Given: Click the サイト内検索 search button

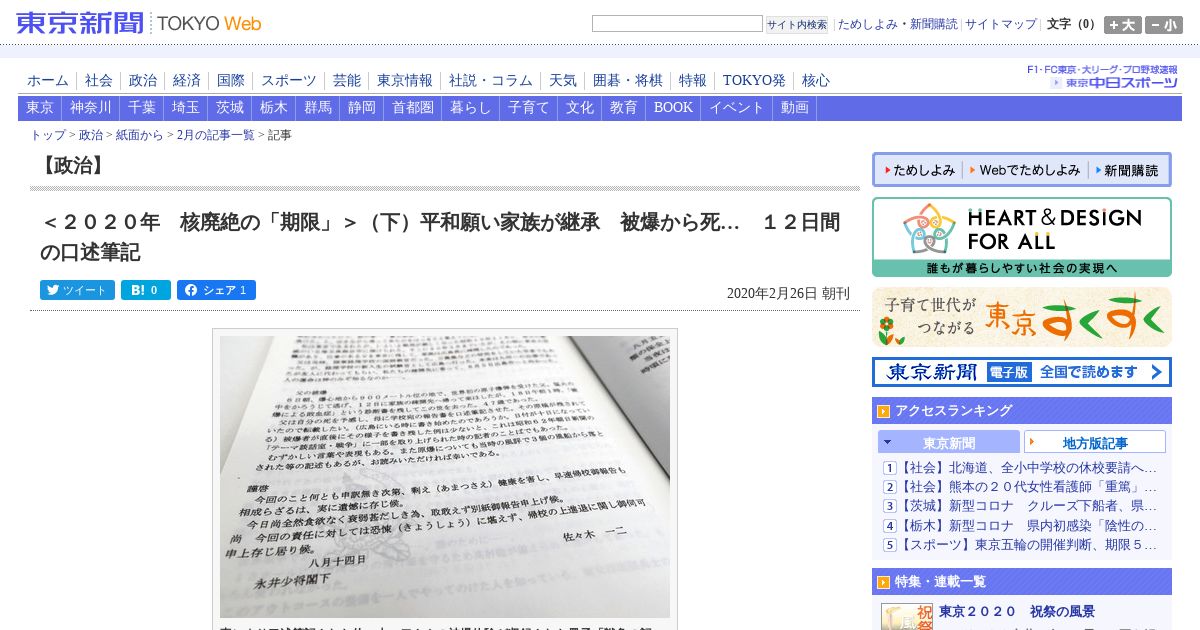Looking at the screenshot, I should [797, 24].
